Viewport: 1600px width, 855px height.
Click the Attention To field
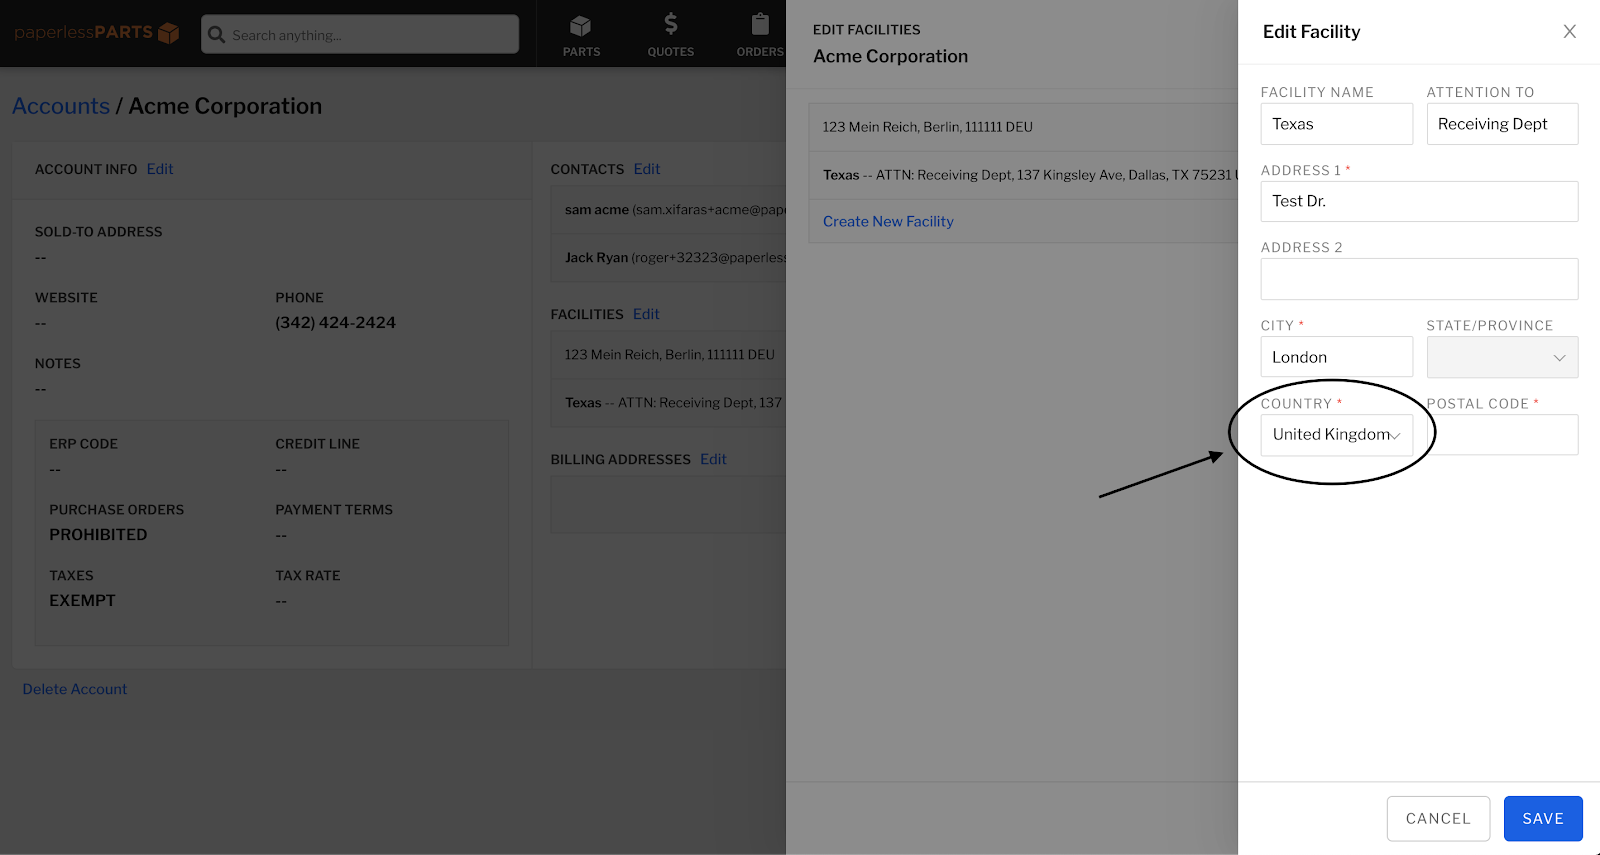click(1502, 124)
